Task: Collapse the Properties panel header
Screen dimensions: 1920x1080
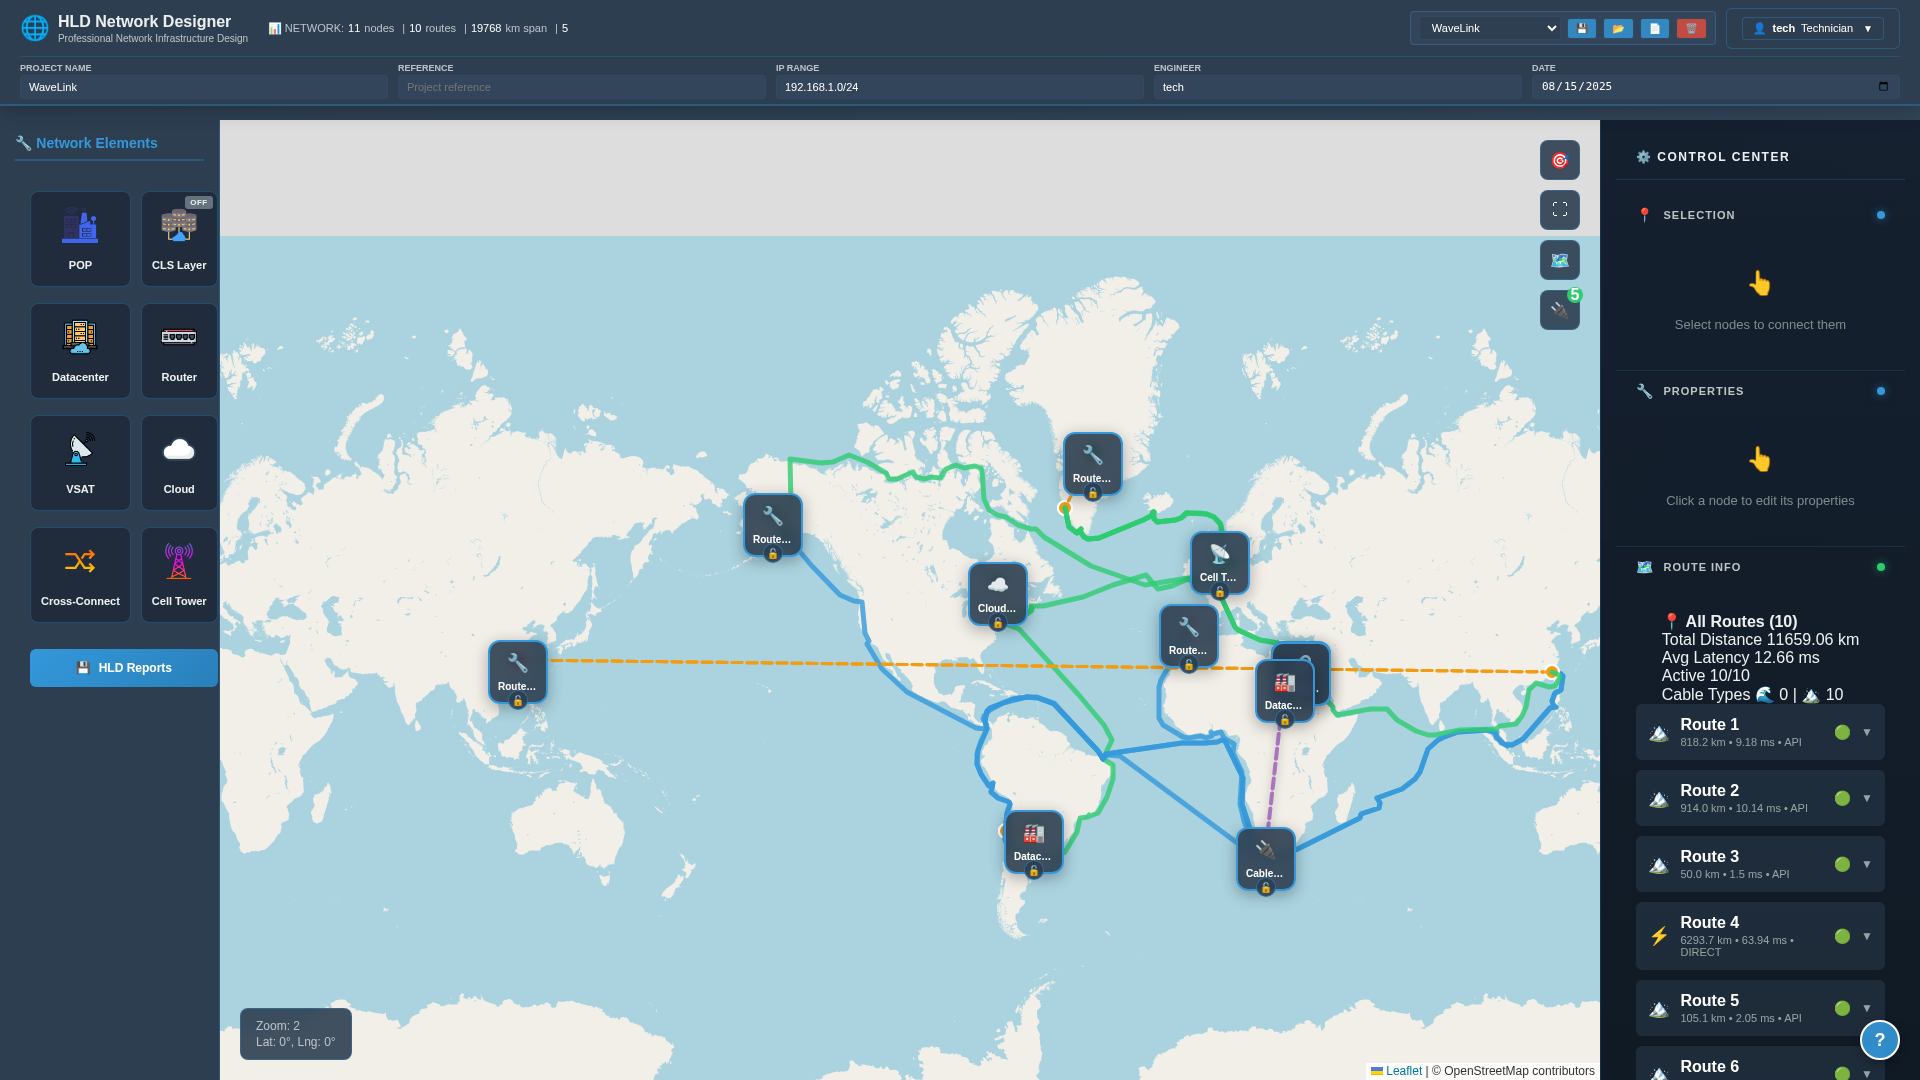Action: [1760, 391]
